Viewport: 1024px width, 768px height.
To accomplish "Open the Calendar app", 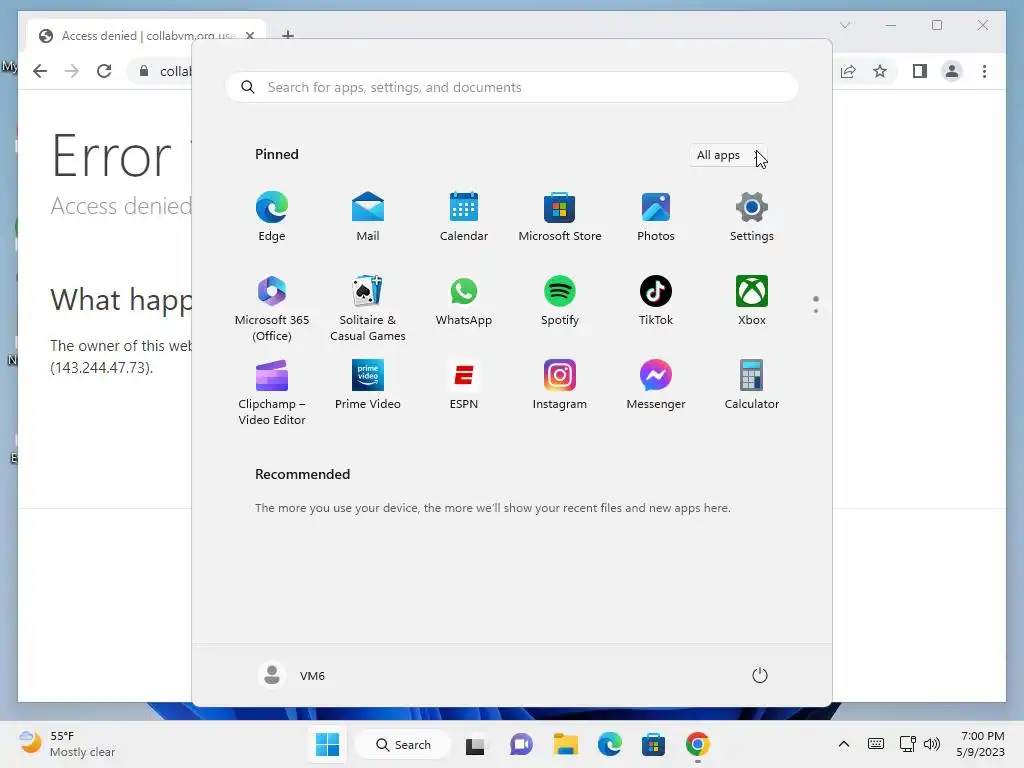I will (x=464, y=217).
